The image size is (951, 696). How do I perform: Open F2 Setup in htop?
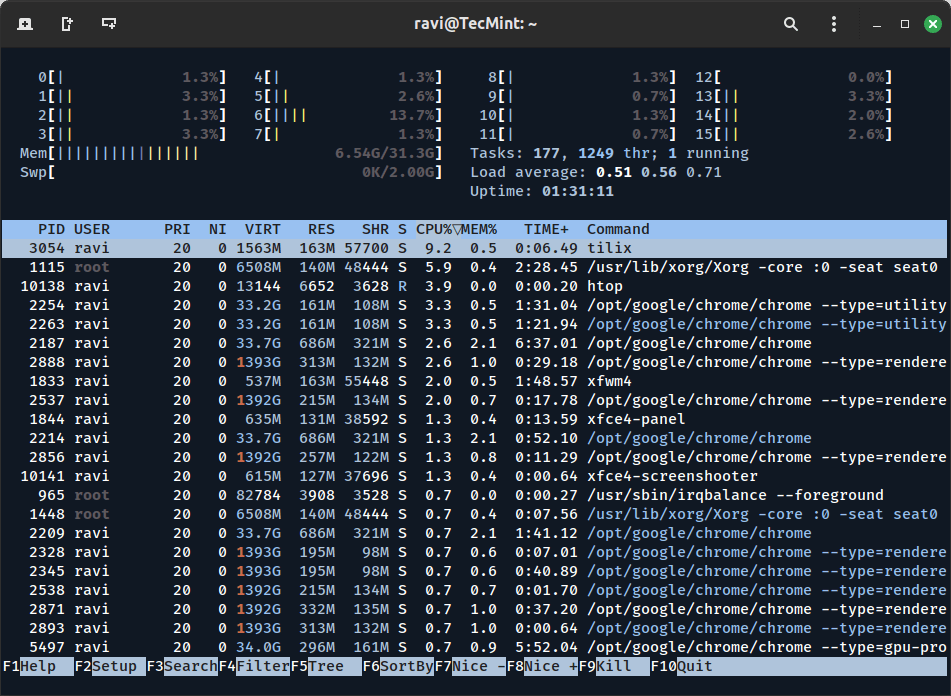click(110, 666)
